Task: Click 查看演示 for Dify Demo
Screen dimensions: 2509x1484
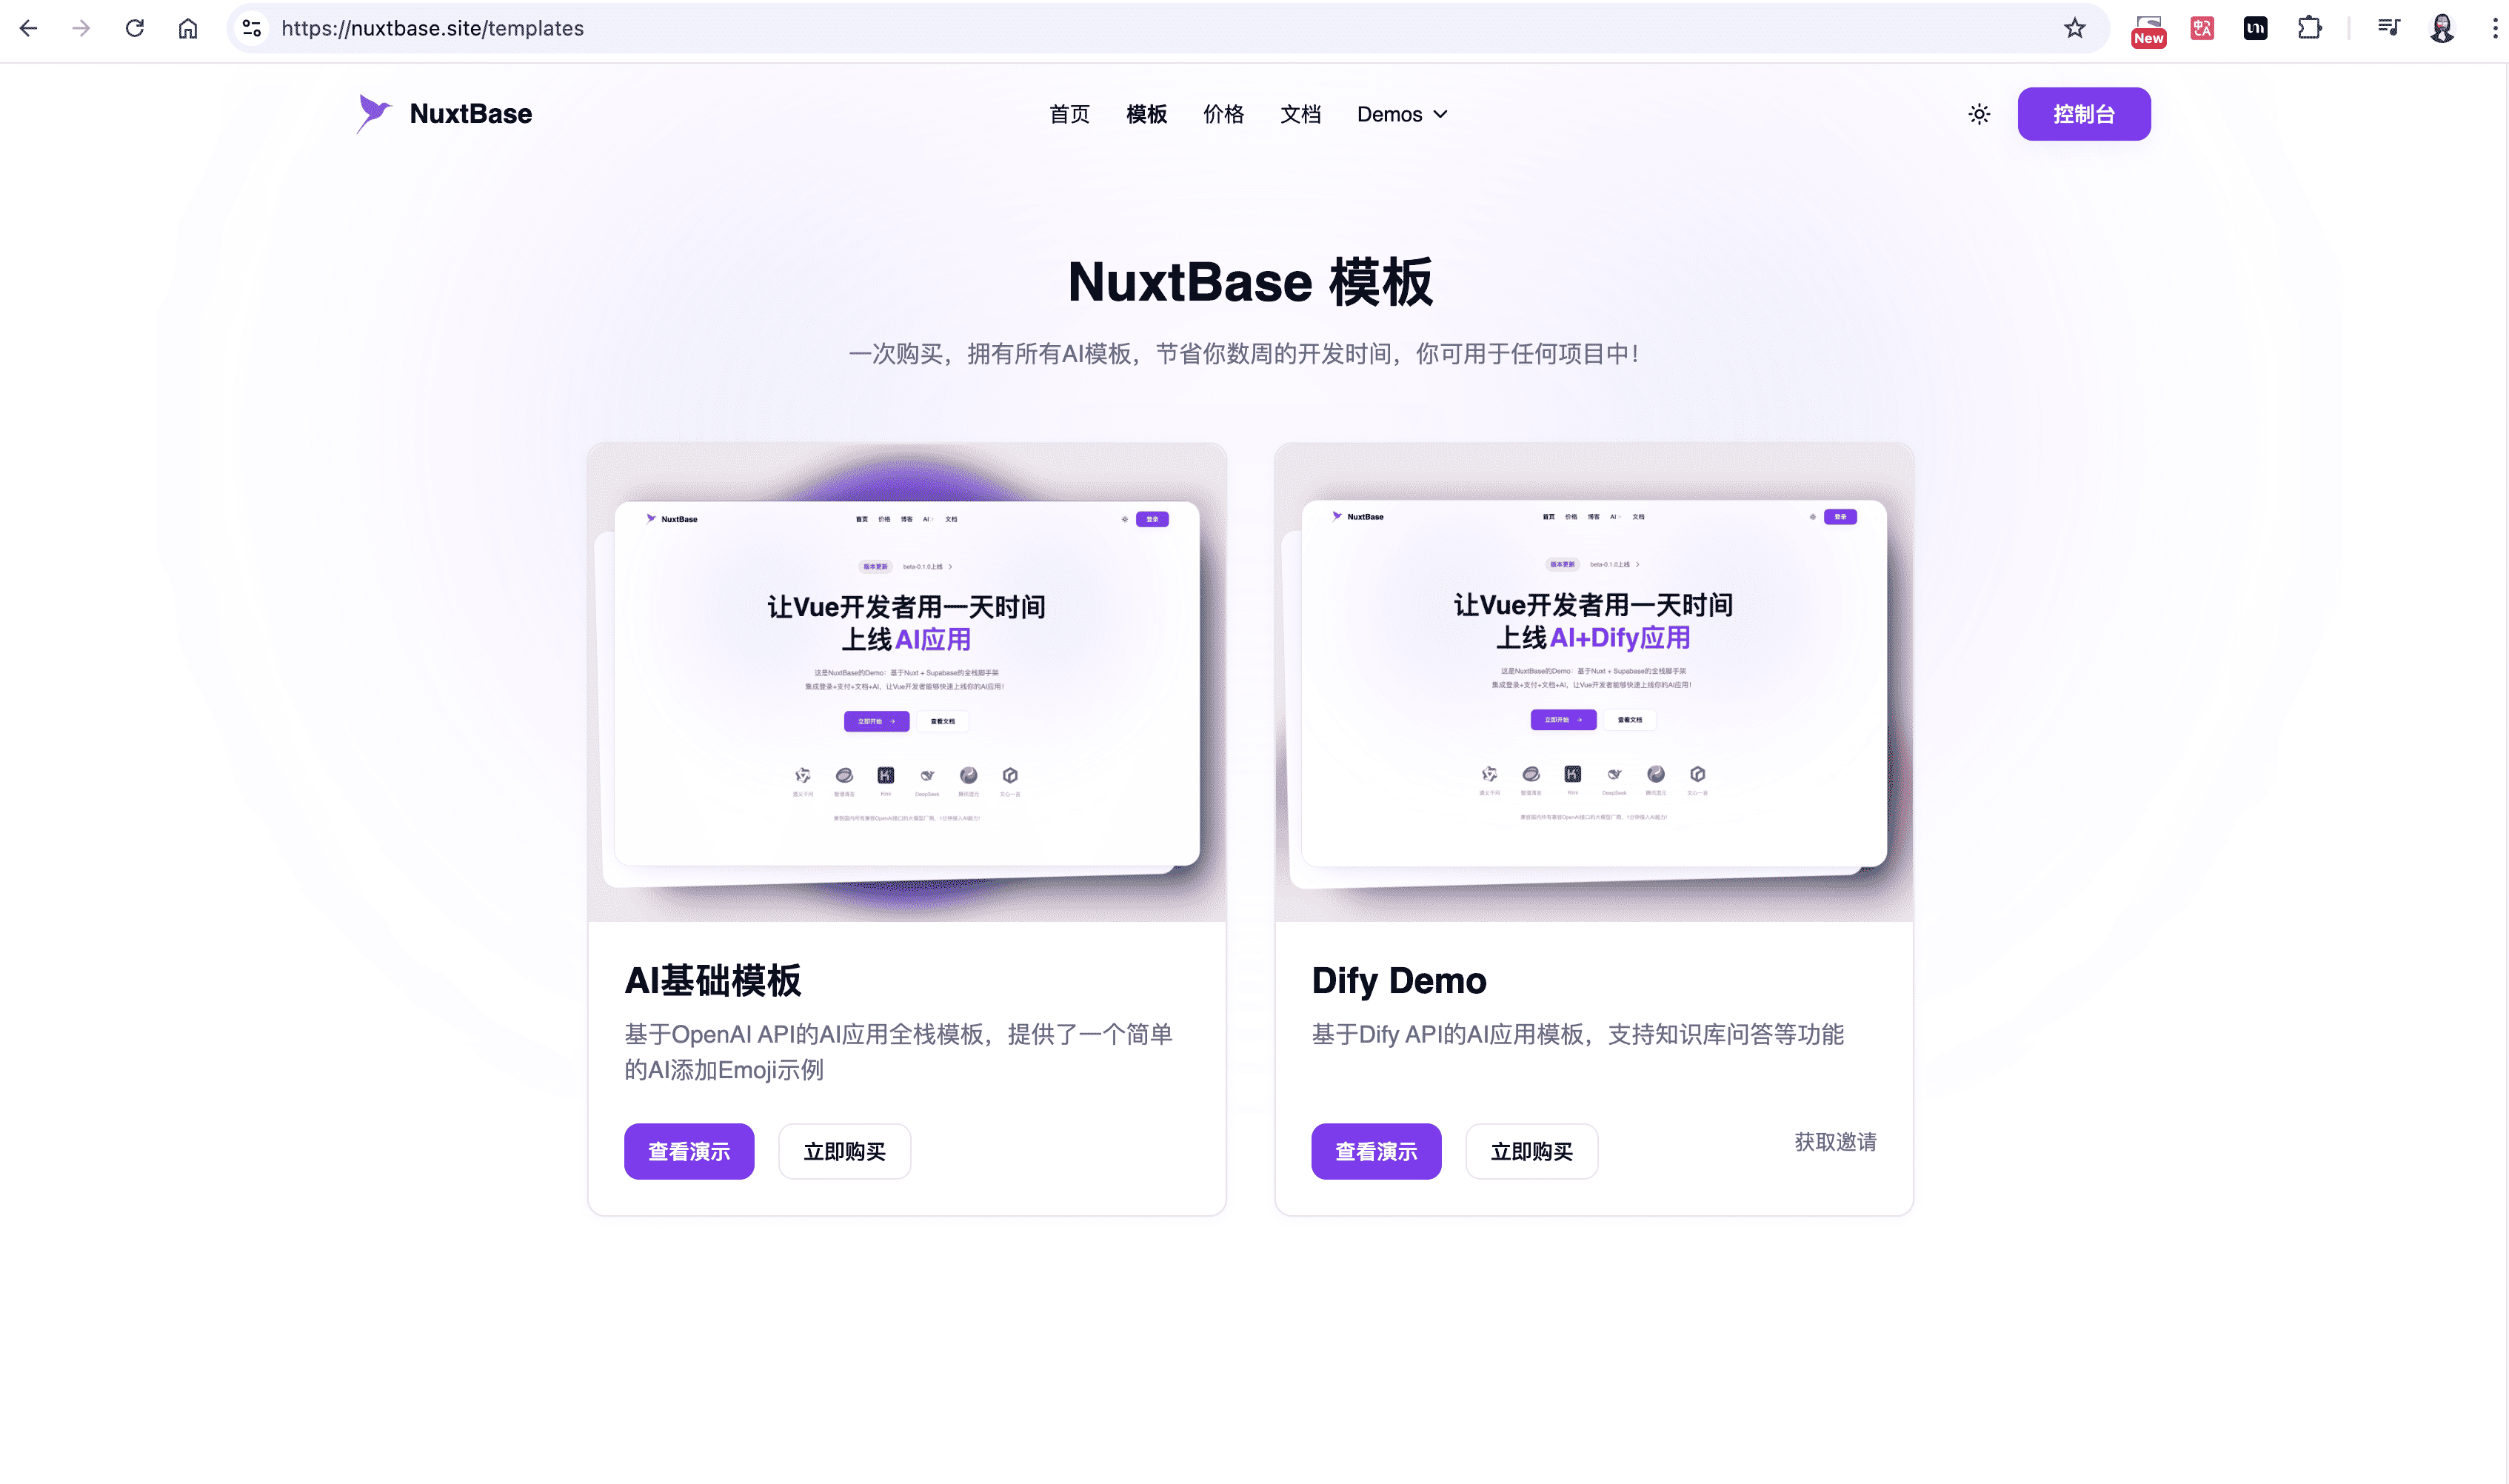Action: (x=1376, y=1151)
